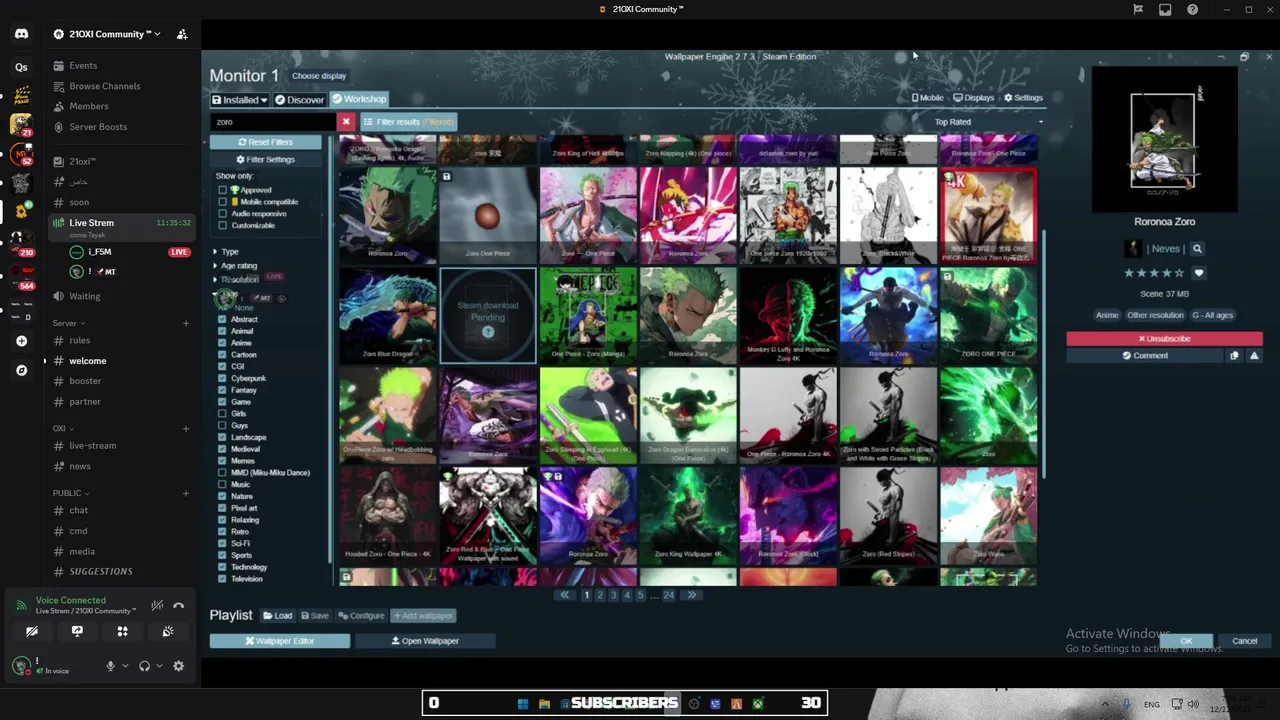Mute microphone in Discord user panel
The width and height of the screenshot is (1280, 720).
[x=111, y=666]
